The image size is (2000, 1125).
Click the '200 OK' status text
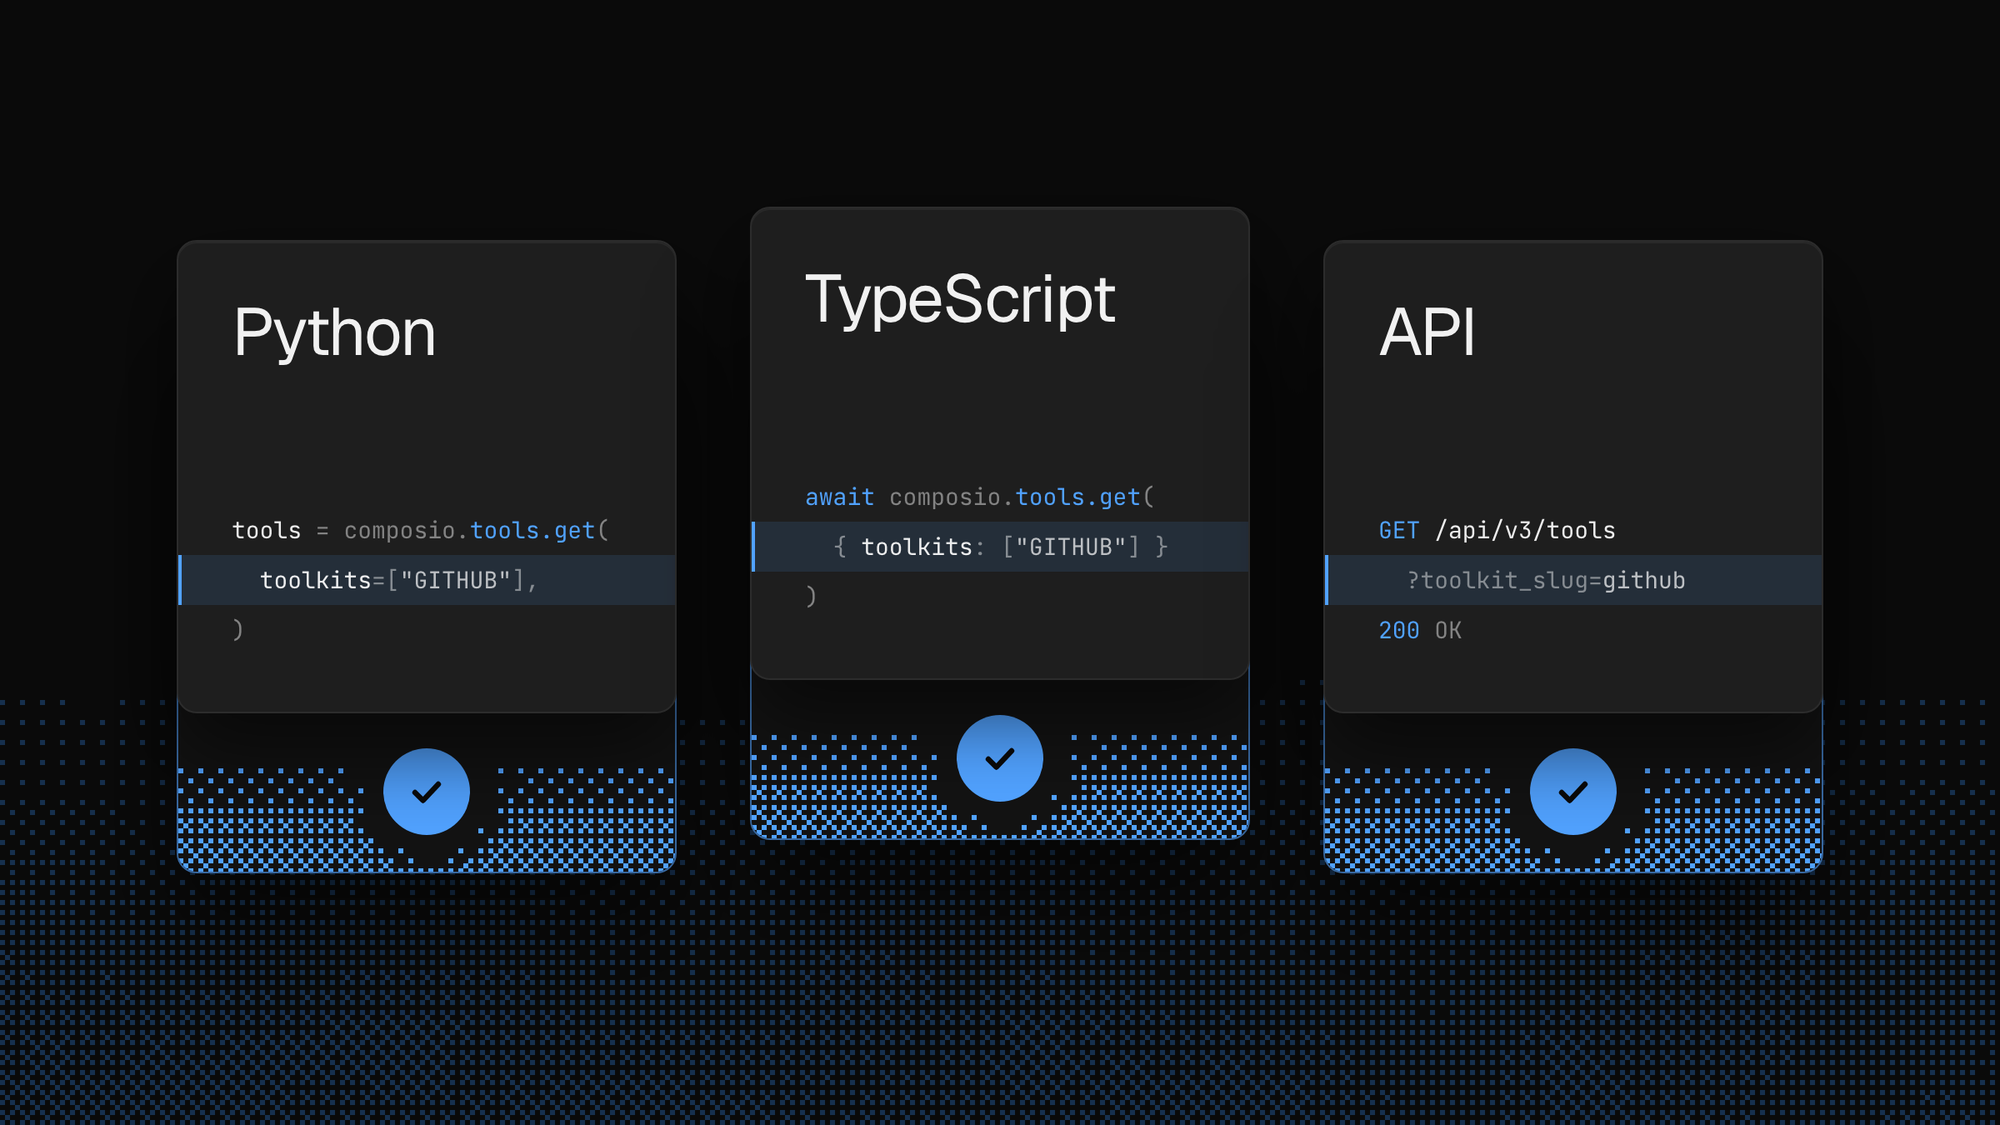(1420, 630)
